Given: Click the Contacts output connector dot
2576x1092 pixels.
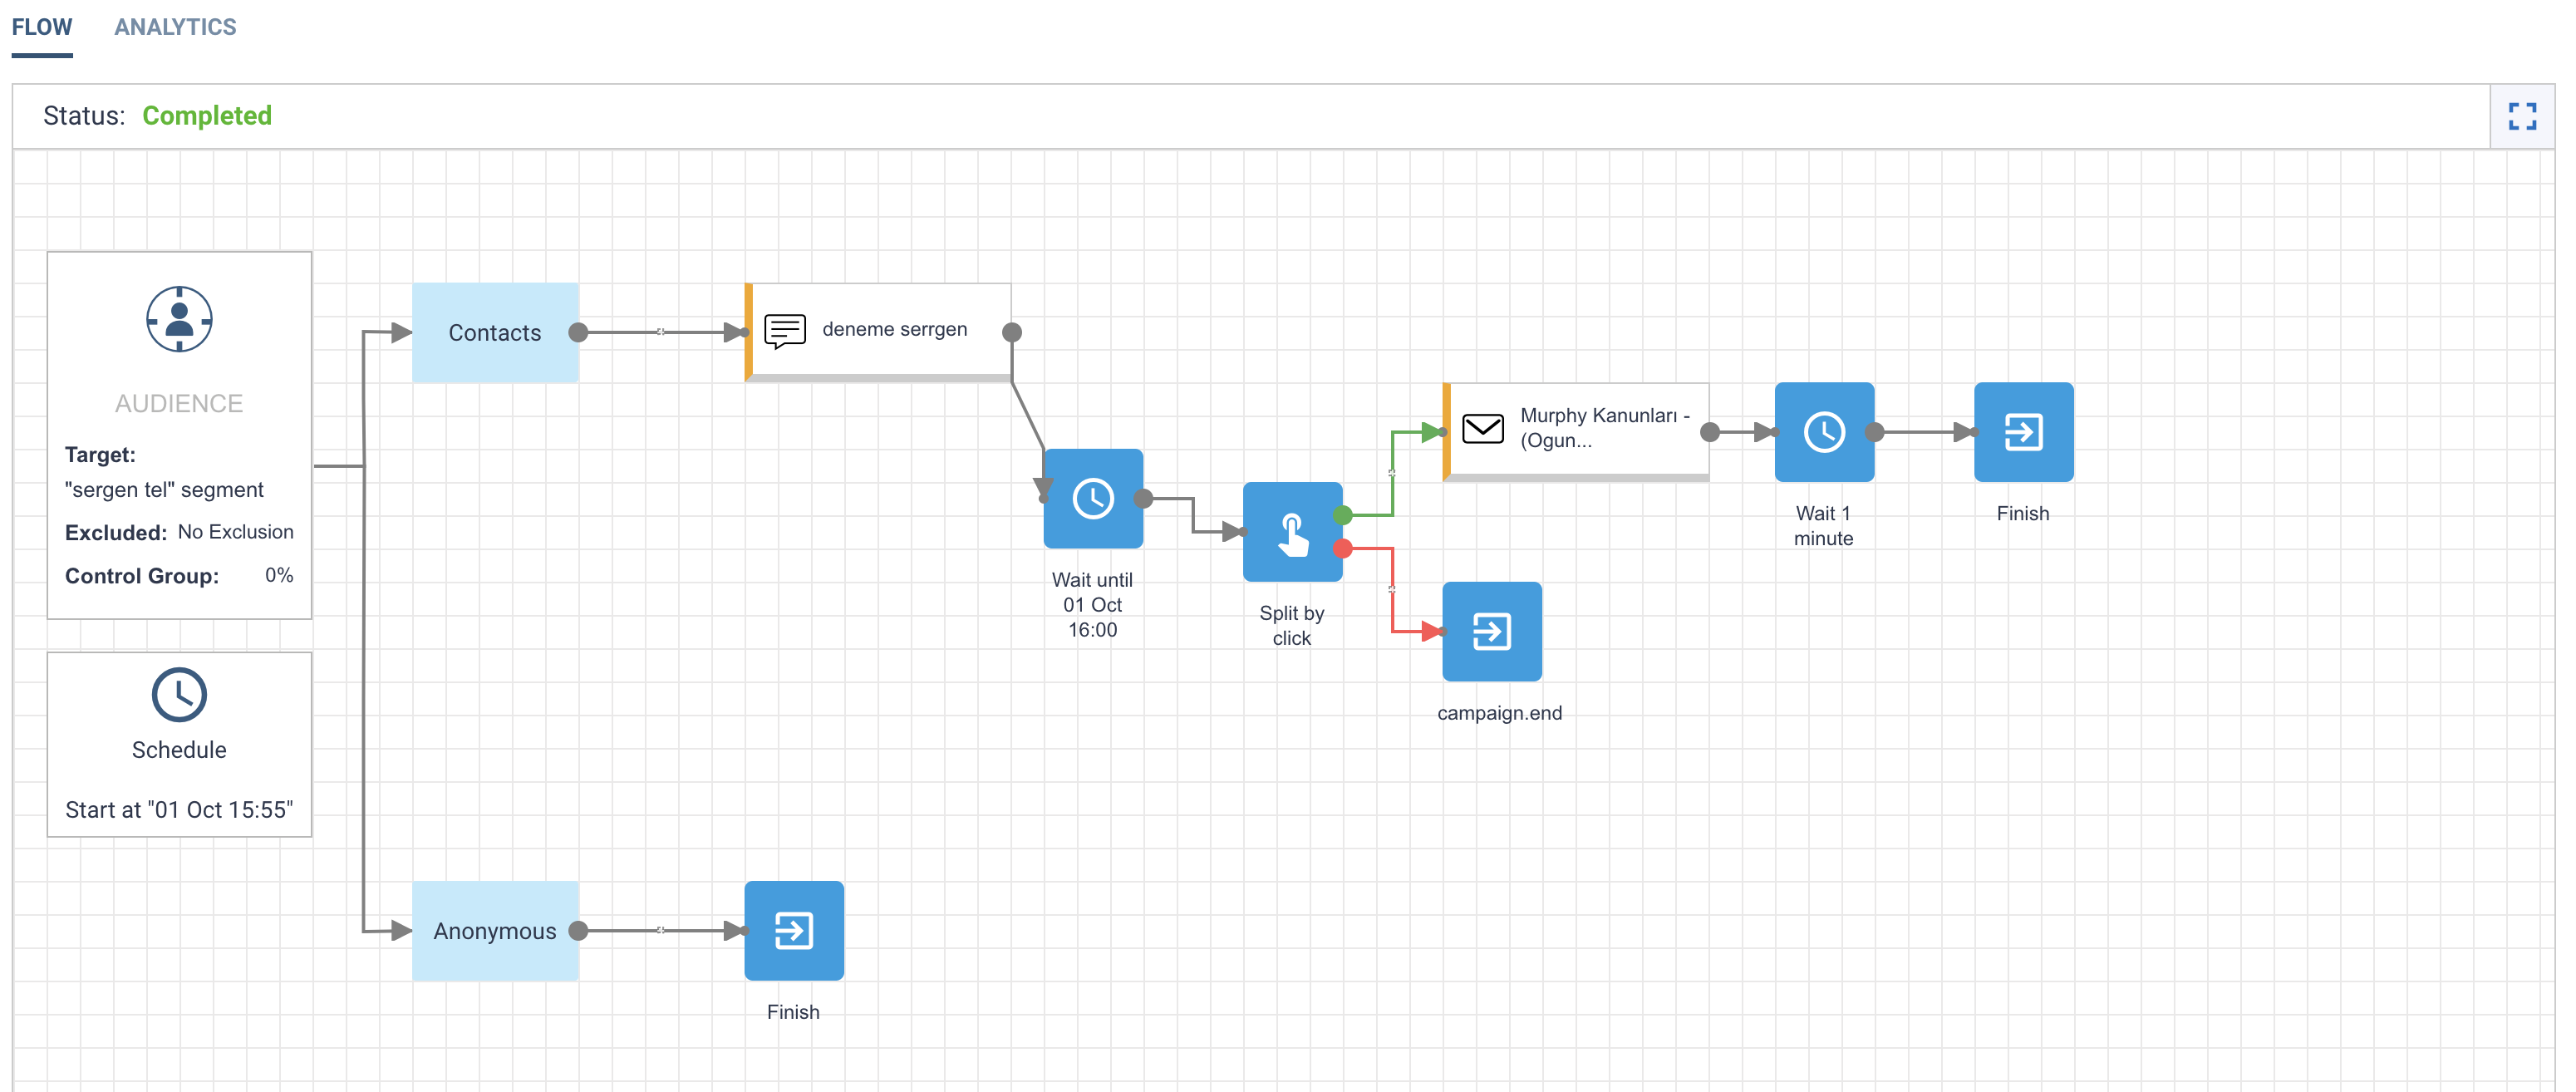Looking at the screenshot, I should [x=578, y=332].
